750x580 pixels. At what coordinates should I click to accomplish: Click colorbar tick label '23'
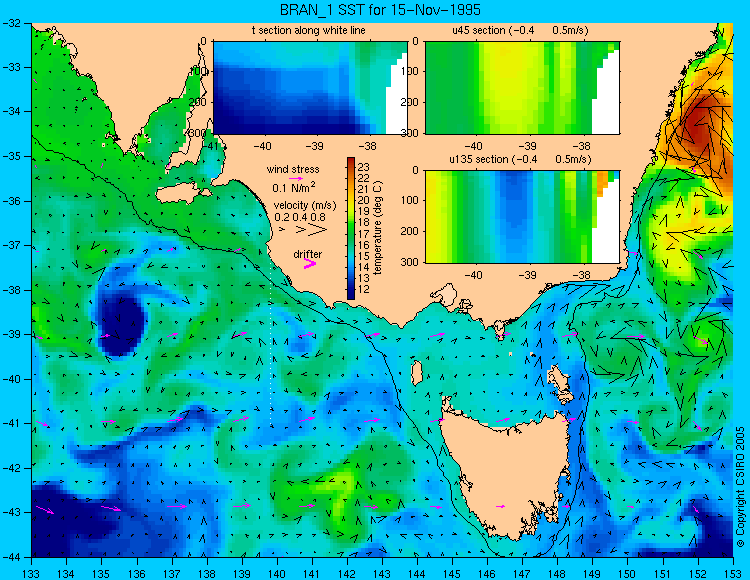[364, 167]
